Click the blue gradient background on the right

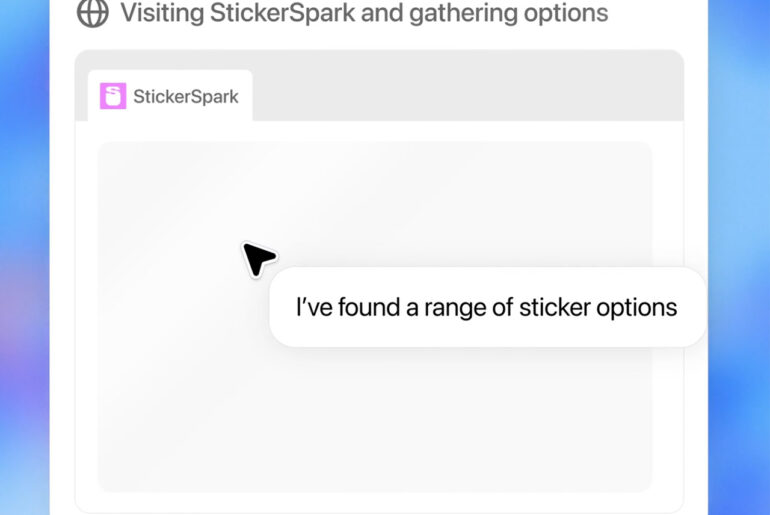click(739, 257)
